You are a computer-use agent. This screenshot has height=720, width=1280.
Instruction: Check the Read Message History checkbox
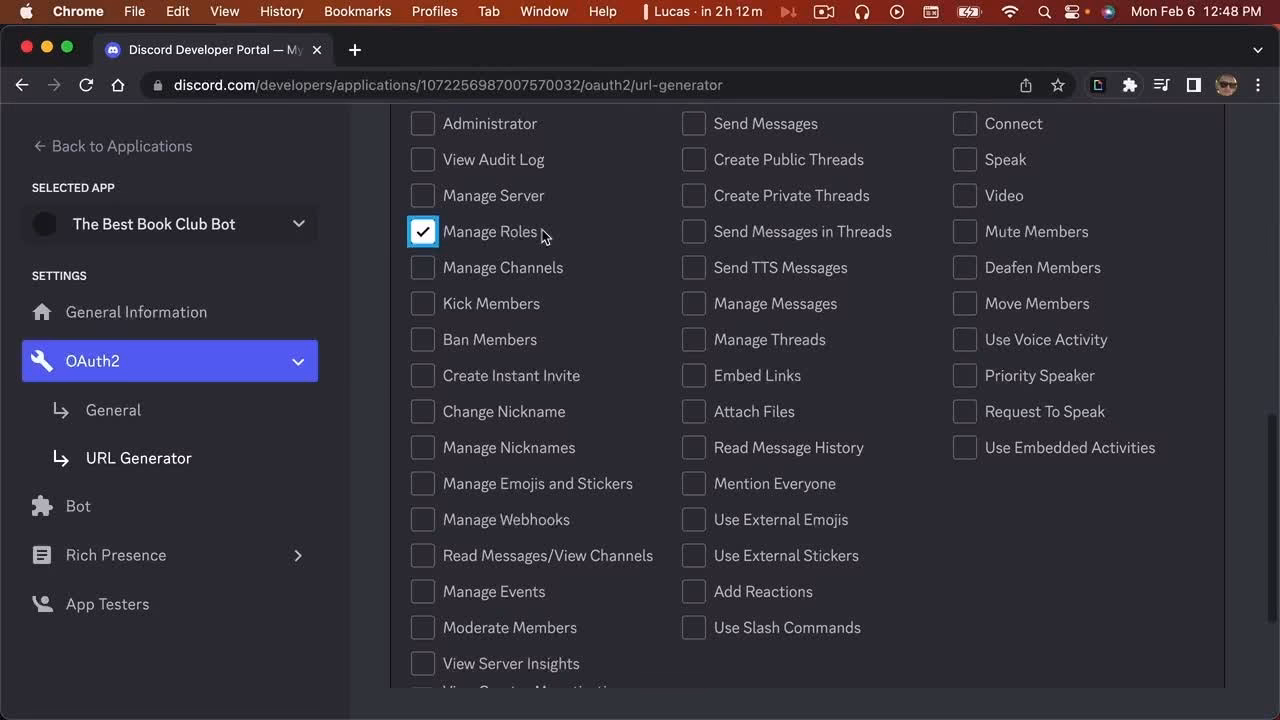694,448
